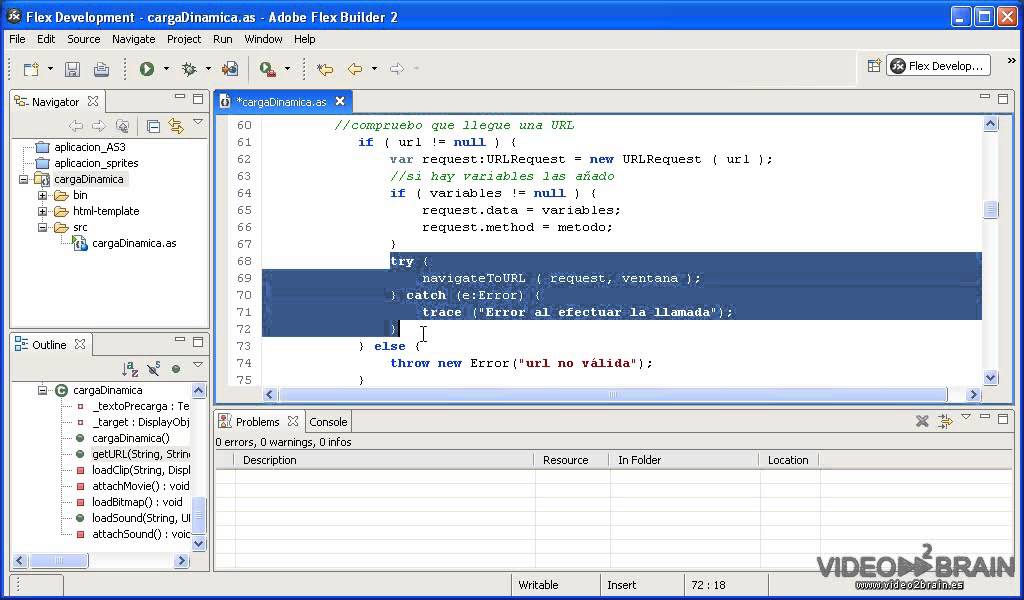Open Outline view menu triangle

[x=198, y=365]
